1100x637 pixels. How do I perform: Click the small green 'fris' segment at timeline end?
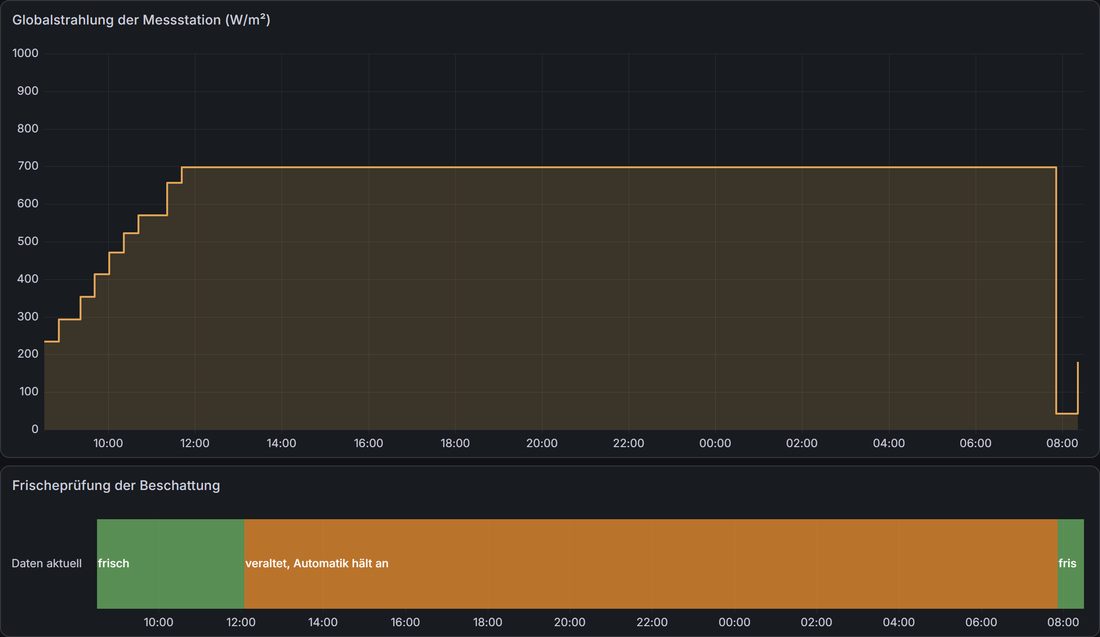(x=1071, y=563)
